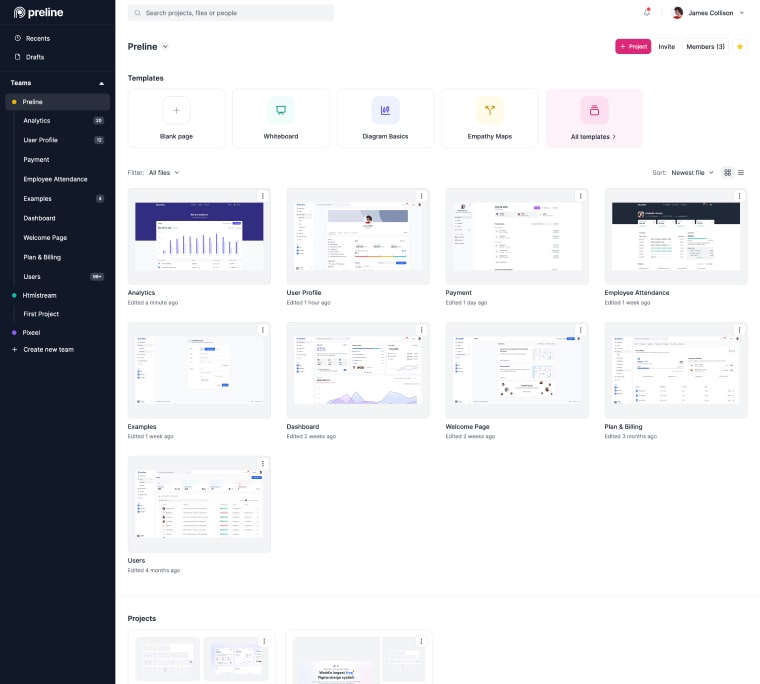Open the Payment file thumbnail
760x684 pixels.
[517, 237]
